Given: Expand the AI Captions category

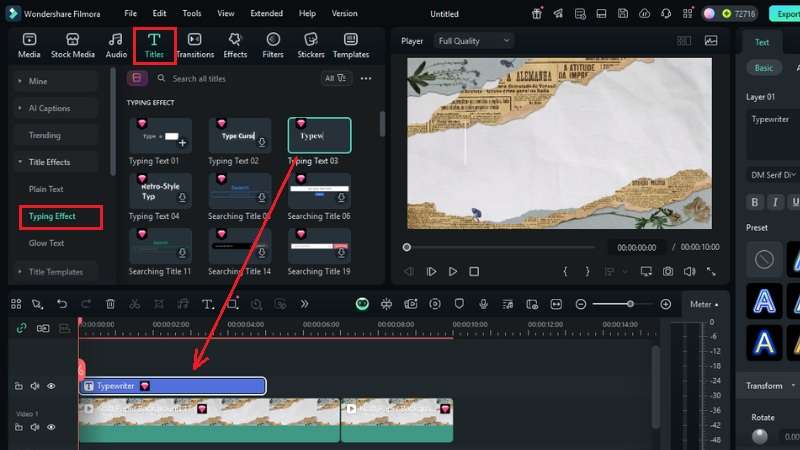Looking at the screenshot, I should pos(56,108).
